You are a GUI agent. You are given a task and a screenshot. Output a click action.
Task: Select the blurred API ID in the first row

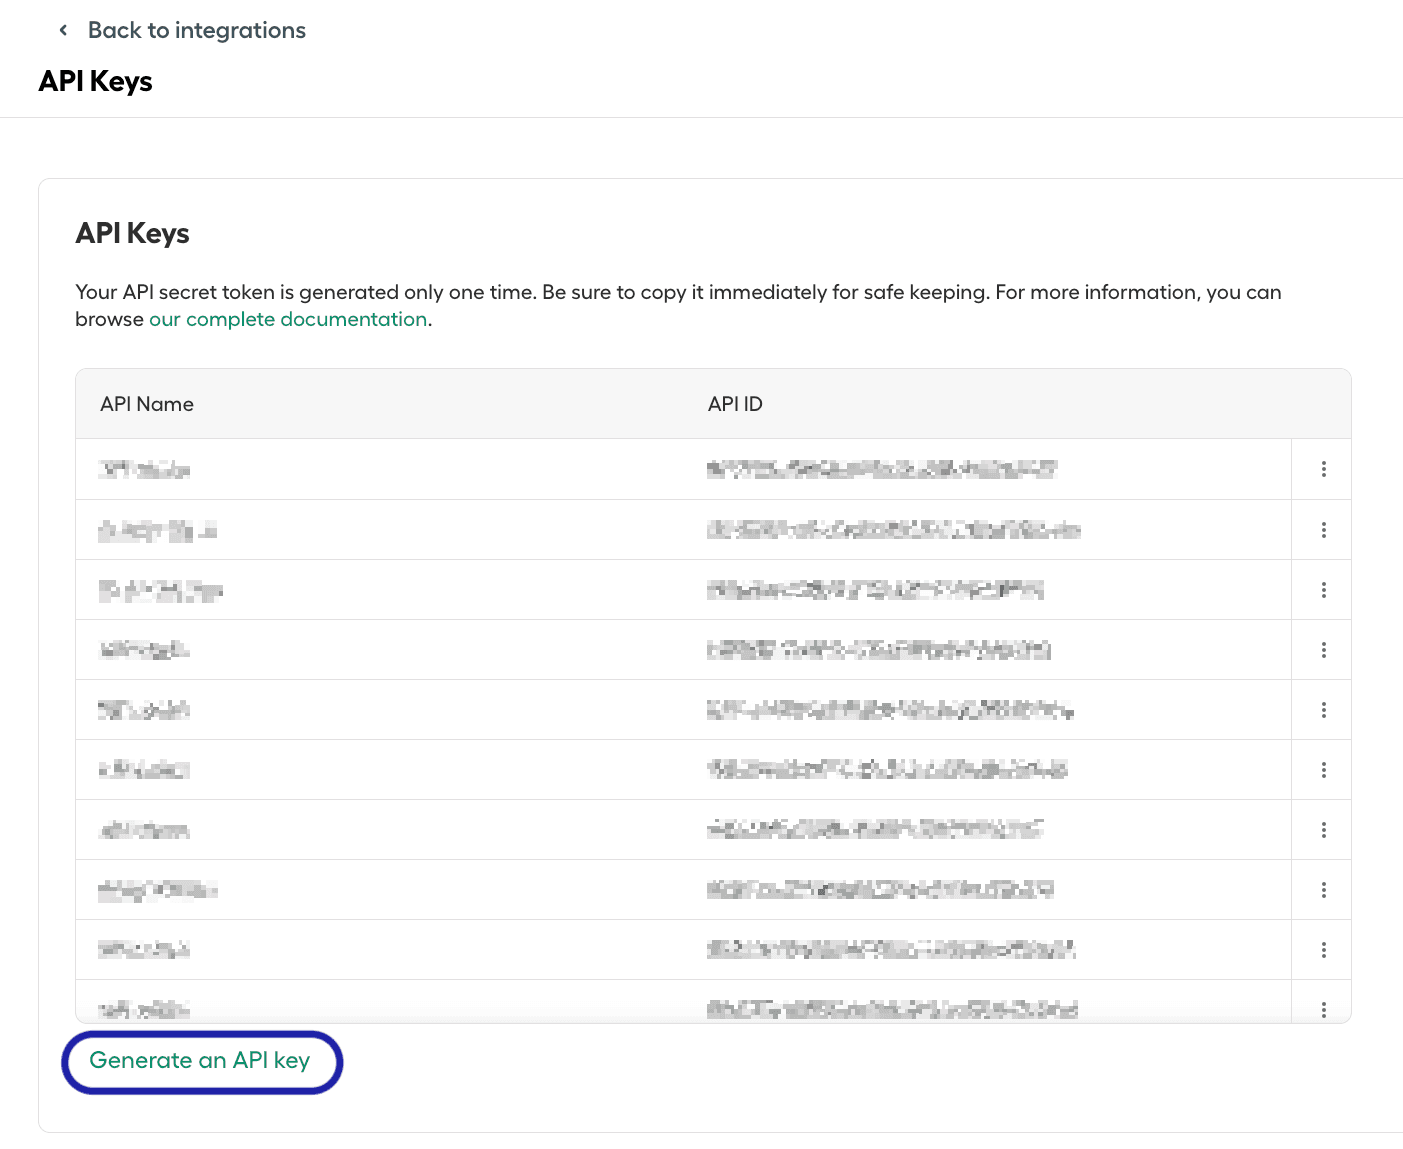point(881,469)
